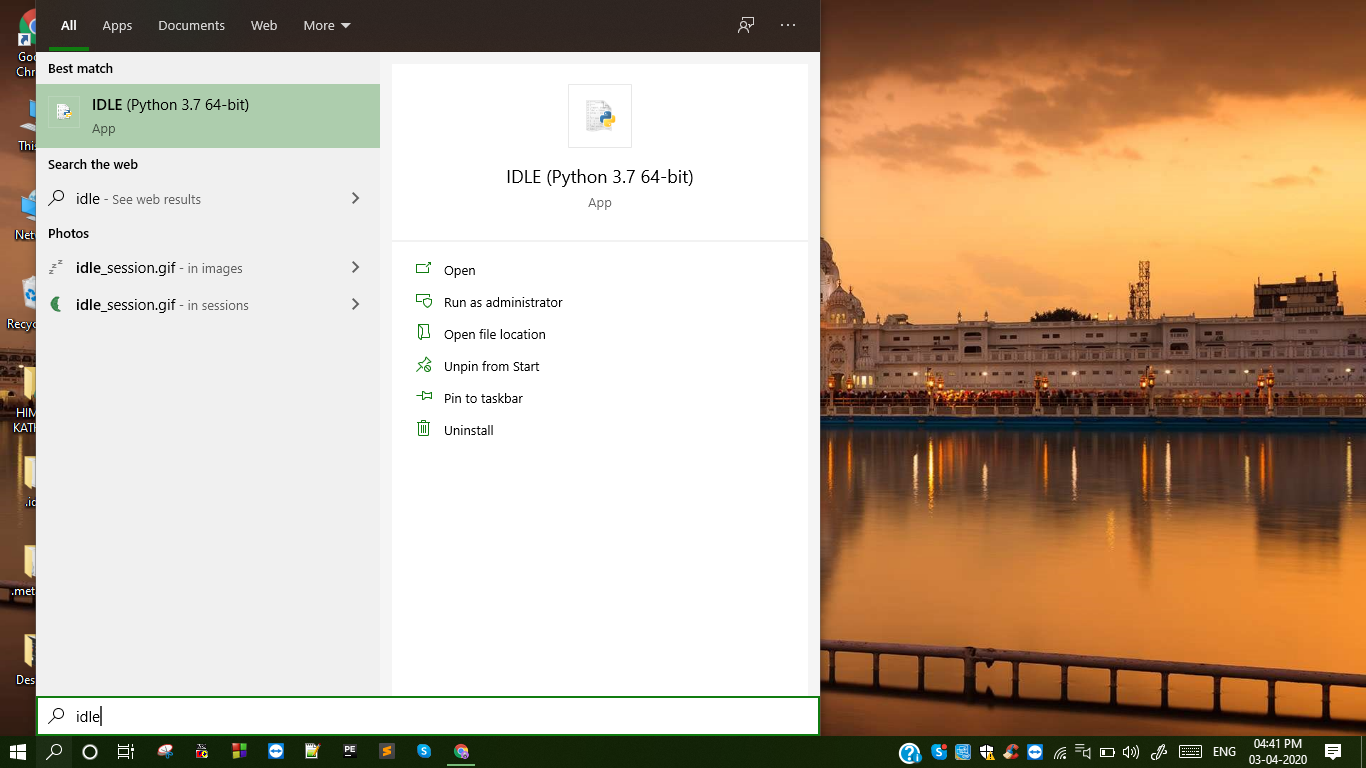The image size is (1366, 768).
Task: Open Task View from the taskbar
Action: 126,752
